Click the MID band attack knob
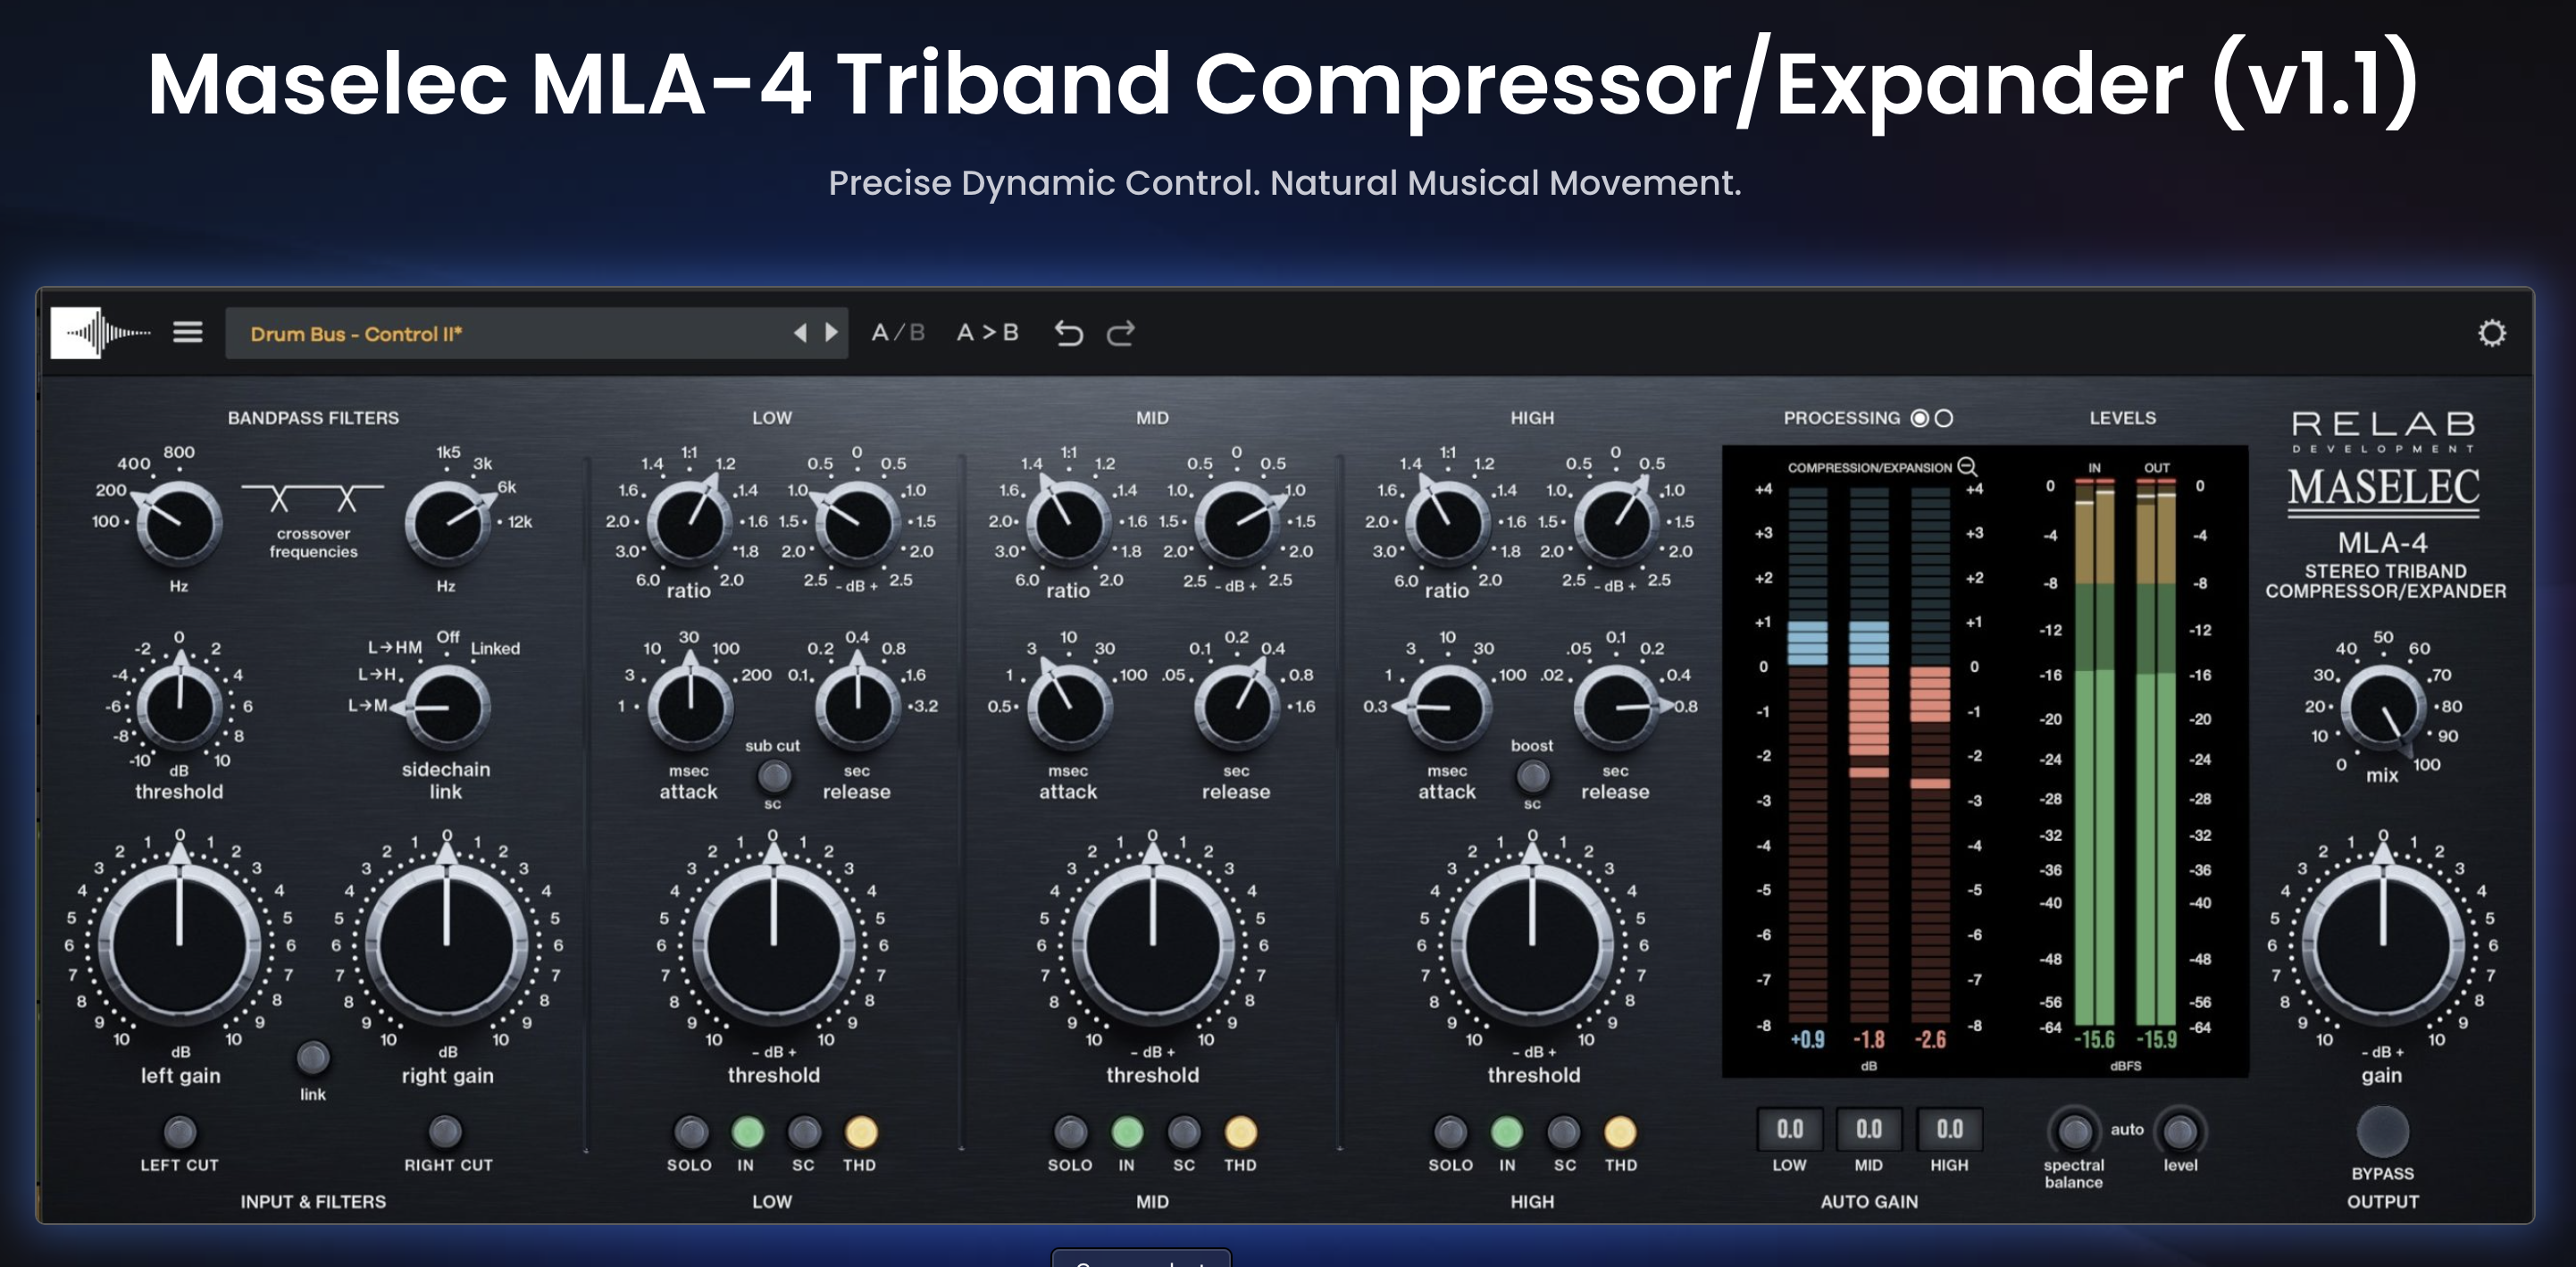The image size is (2576, 1267). (1069, 707)
